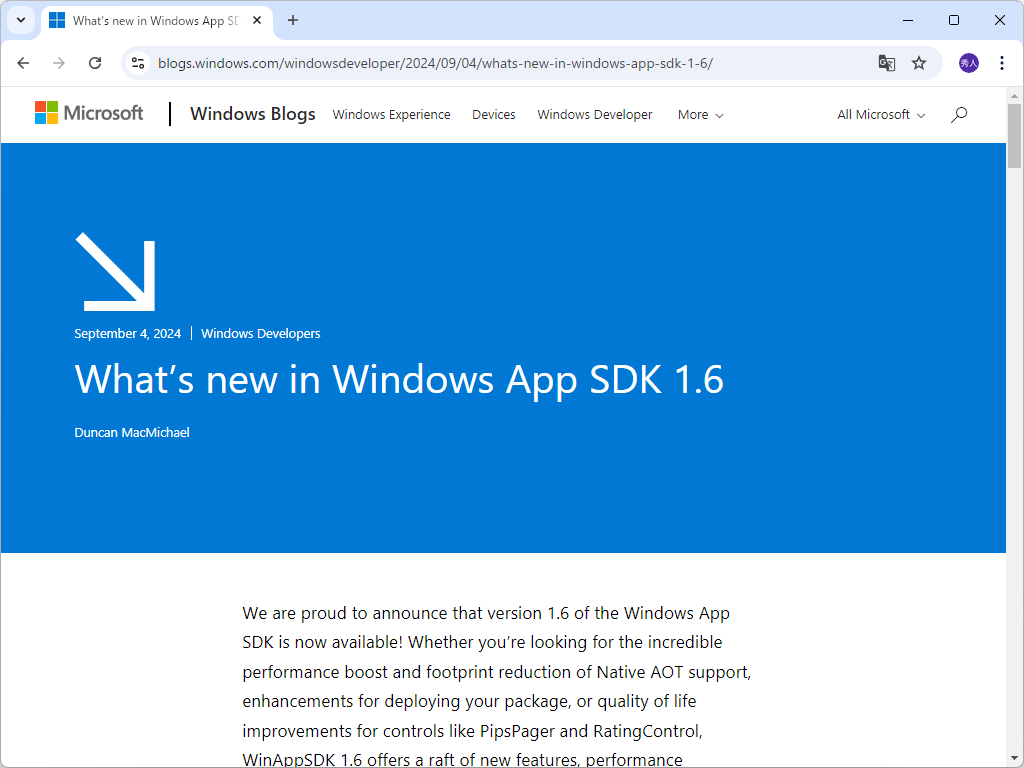Maximize the Chrome window
The width and height of the screenshot is (1024, 768).
[x=953, y=20]
